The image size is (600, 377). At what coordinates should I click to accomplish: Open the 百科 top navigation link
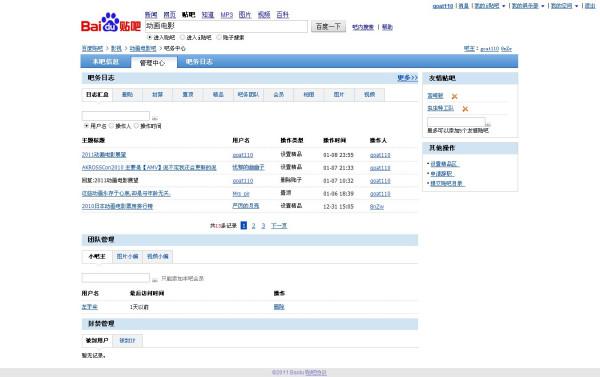[x=282, y=15]
